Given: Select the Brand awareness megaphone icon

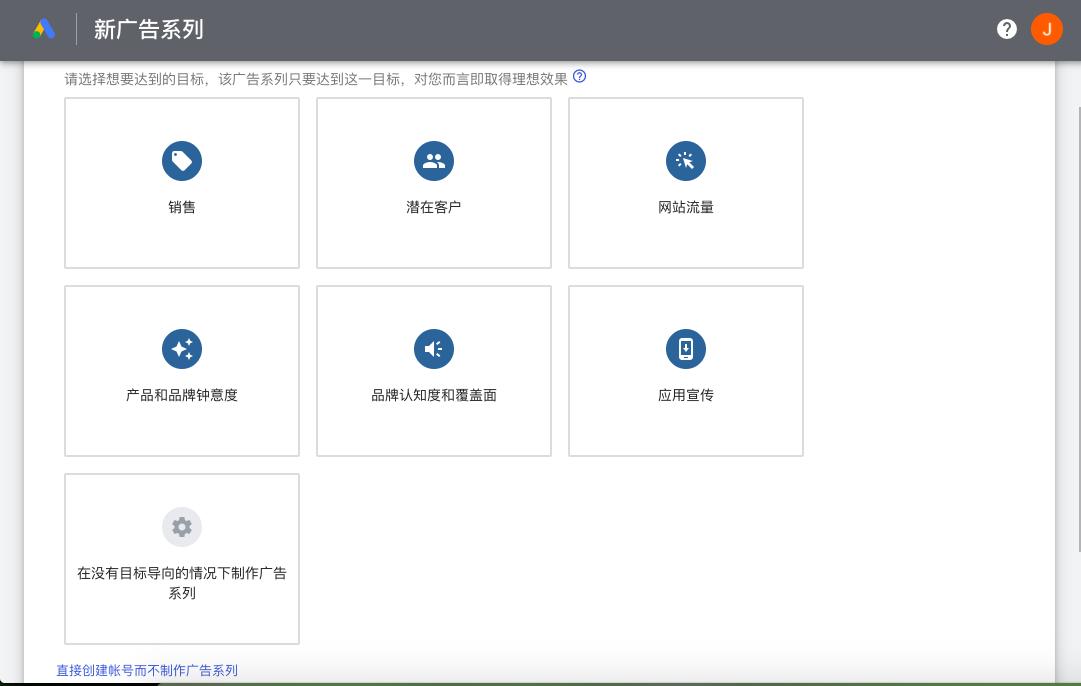Looking at the screenshot, I should (433, 349).
